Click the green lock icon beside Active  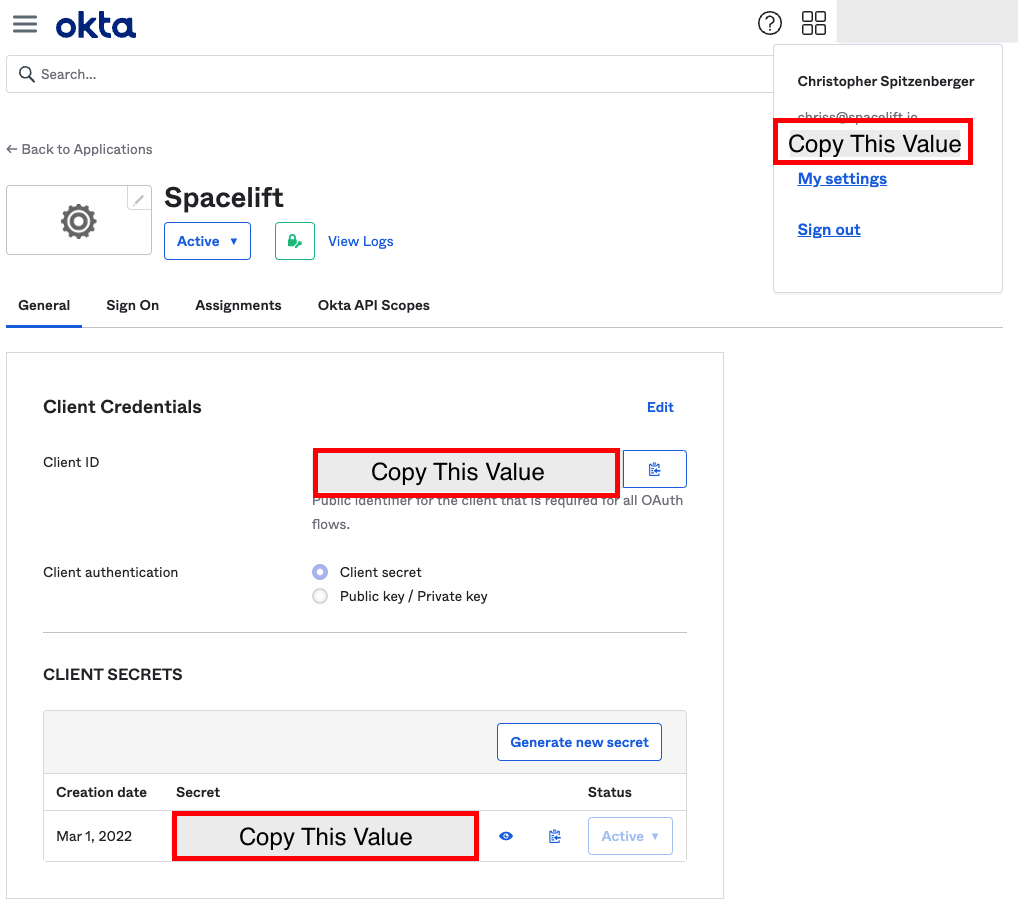[x=294, y=240]
